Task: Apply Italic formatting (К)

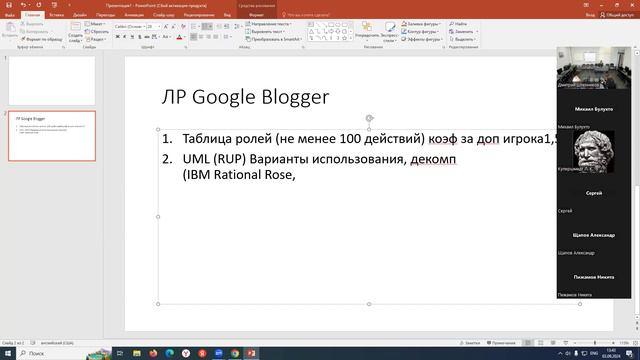Action: (x=125, y=37)
